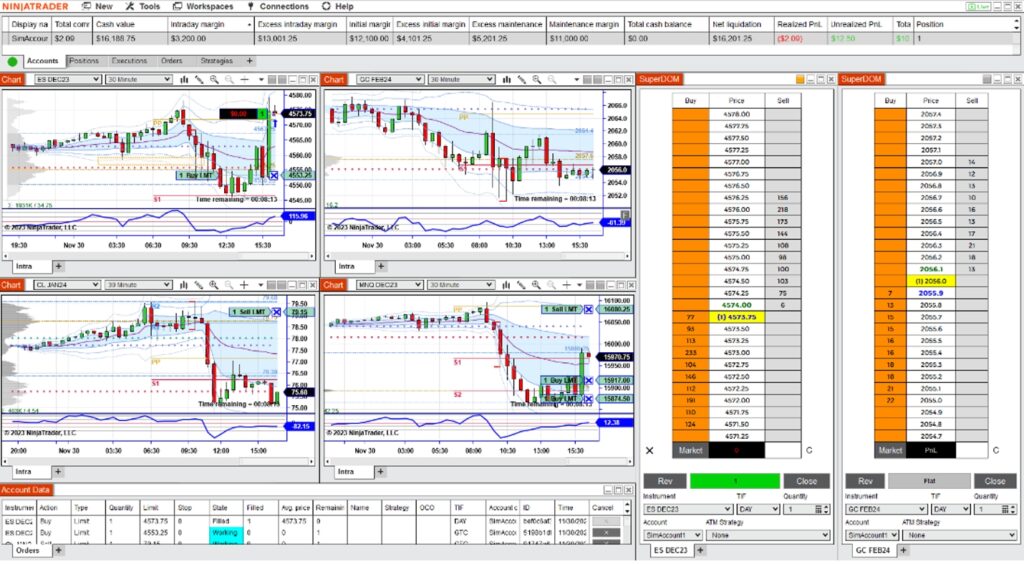Open the CL JAN24 chart instrument dropdown
The height and width of the screenshot is (564, 1024).
coord(68,285)
